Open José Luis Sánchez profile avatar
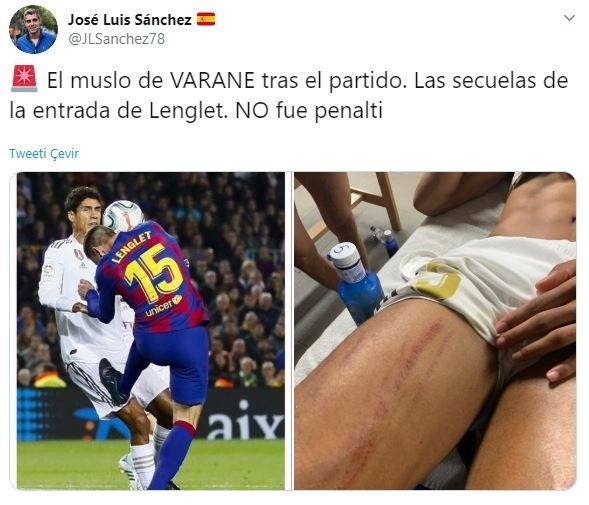 [33, 30]
